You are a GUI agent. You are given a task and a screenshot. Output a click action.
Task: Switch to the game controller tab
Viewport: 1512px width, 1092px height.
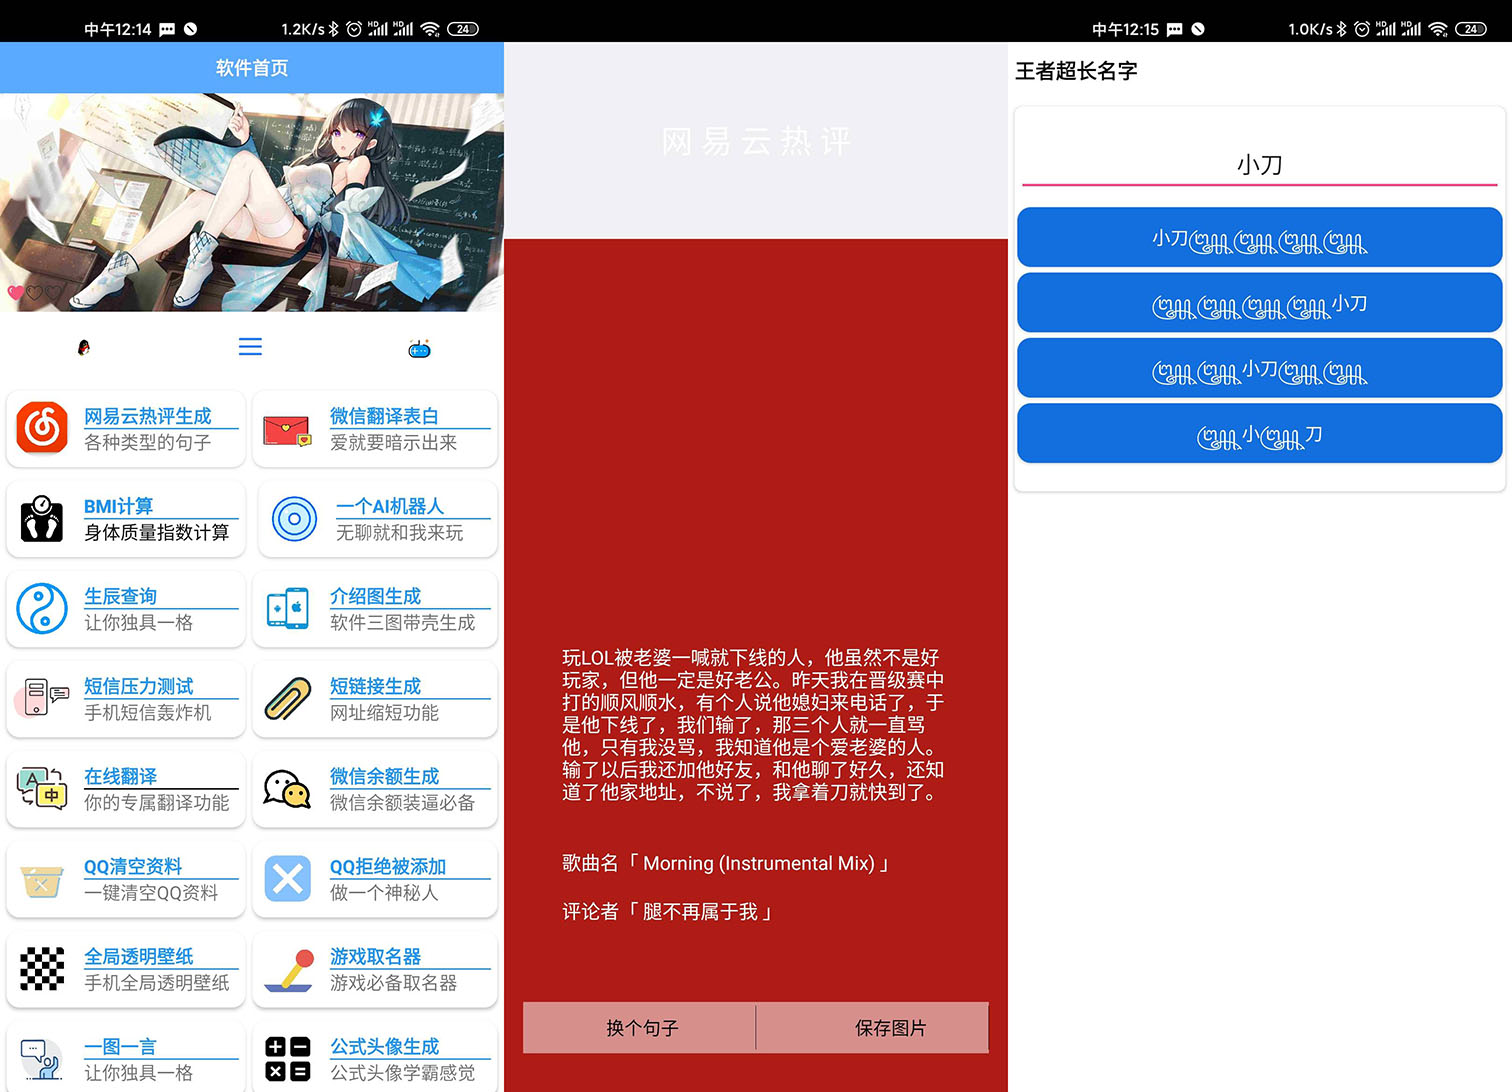419,349
